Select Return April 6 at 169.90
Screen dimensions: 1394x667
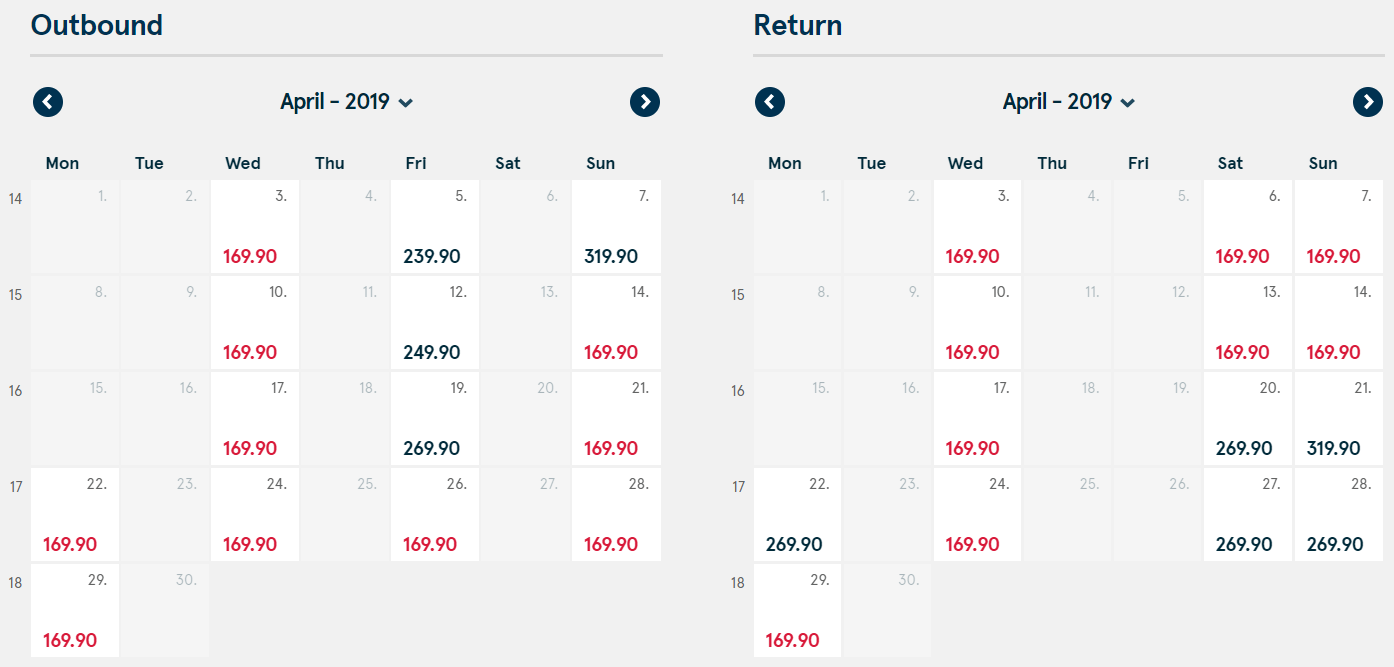click(1247, 227)
